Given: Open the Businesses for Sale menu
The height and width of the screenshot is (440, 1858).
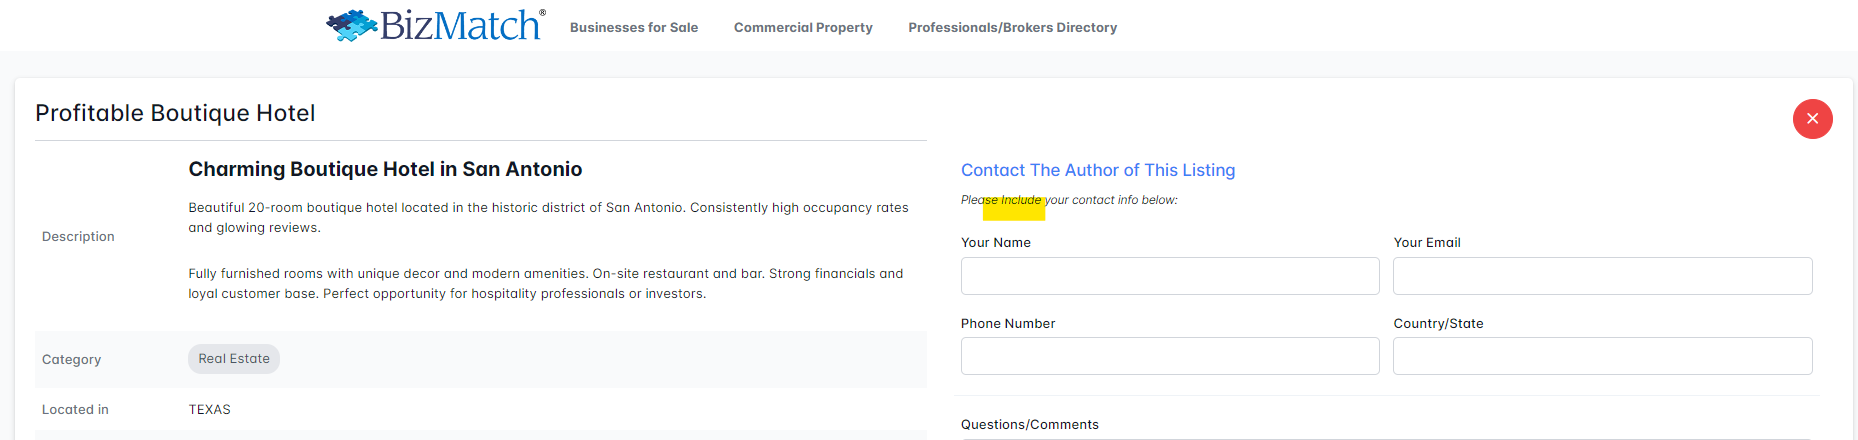Looking at the screenshot, I should coord(634,28).
